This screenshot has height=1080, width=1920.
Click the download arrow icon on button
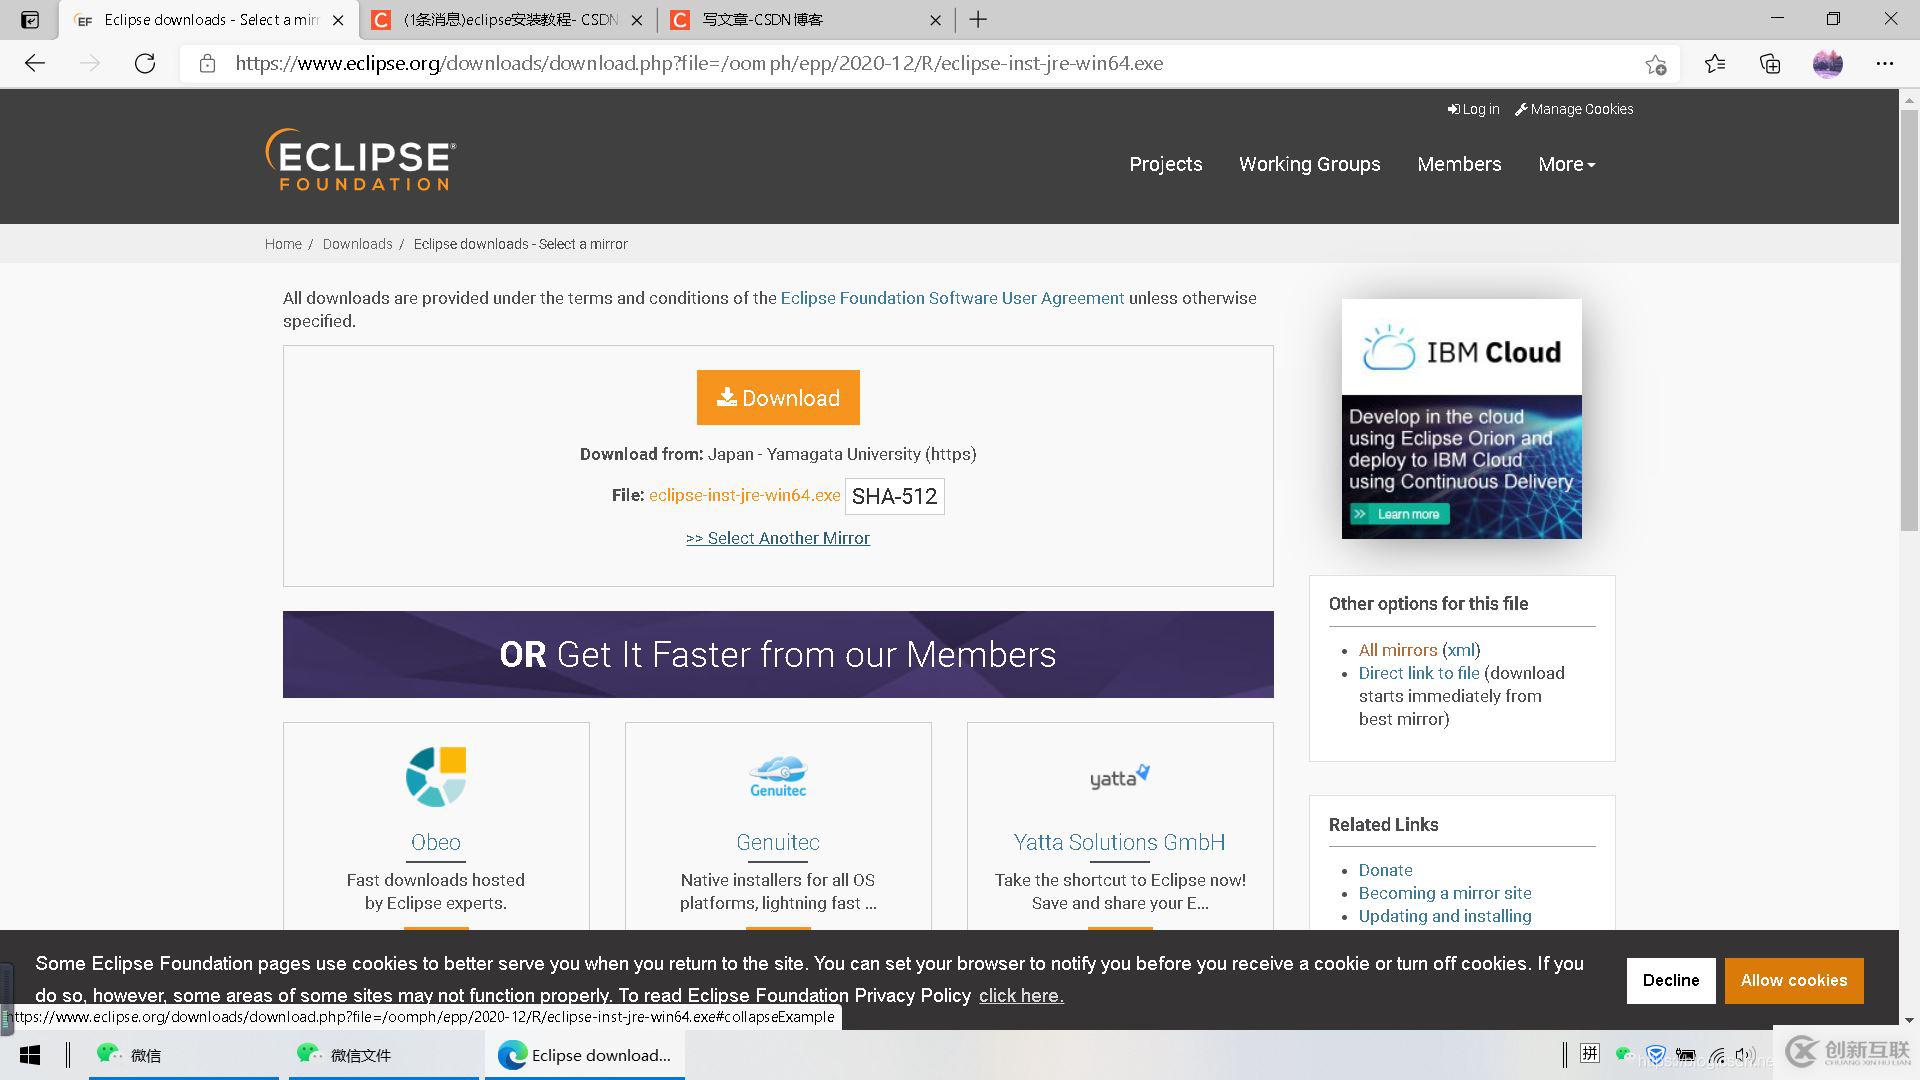click(x=727, y=397)
